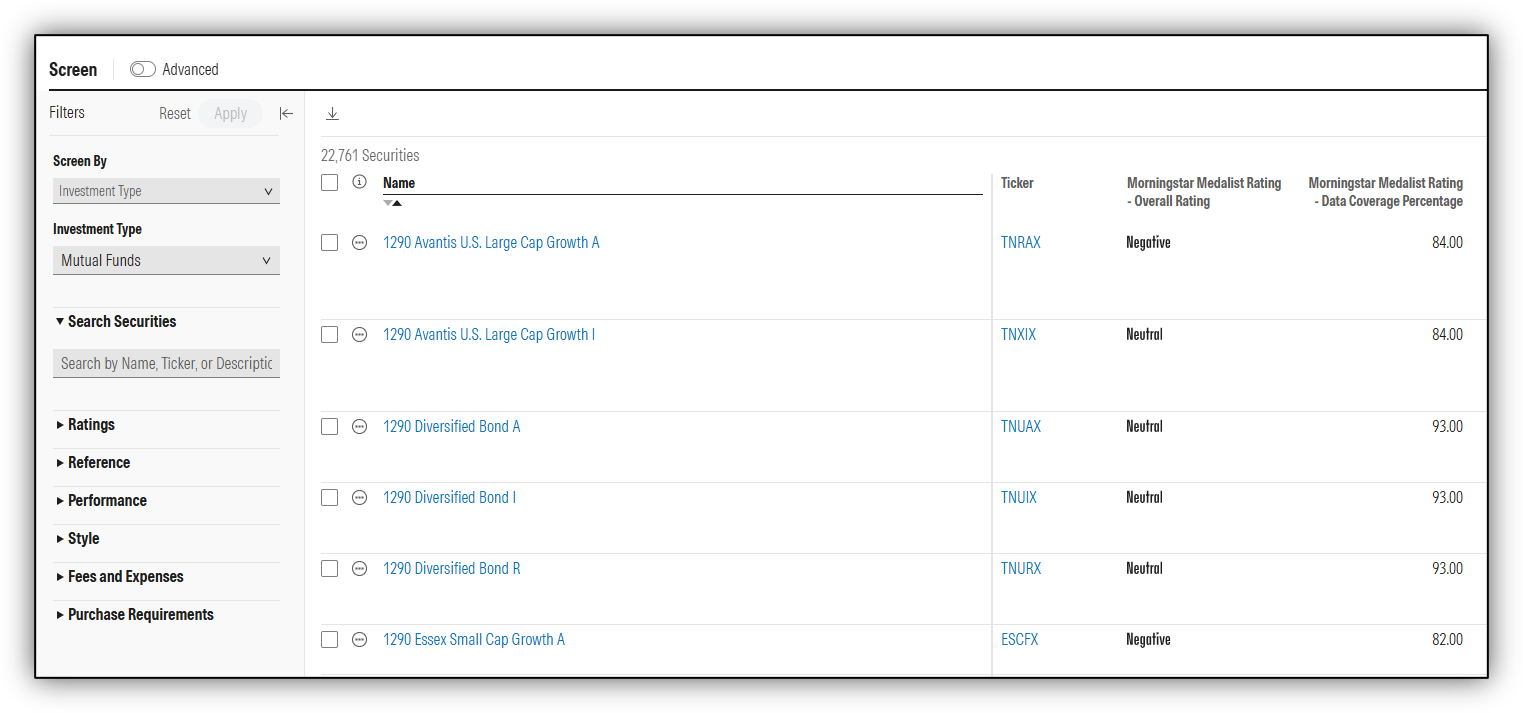Open the 1290 Avantis U.S. Large Cap Growth A link
This screenshot has height=713, width=1523.
coord(491,243)
